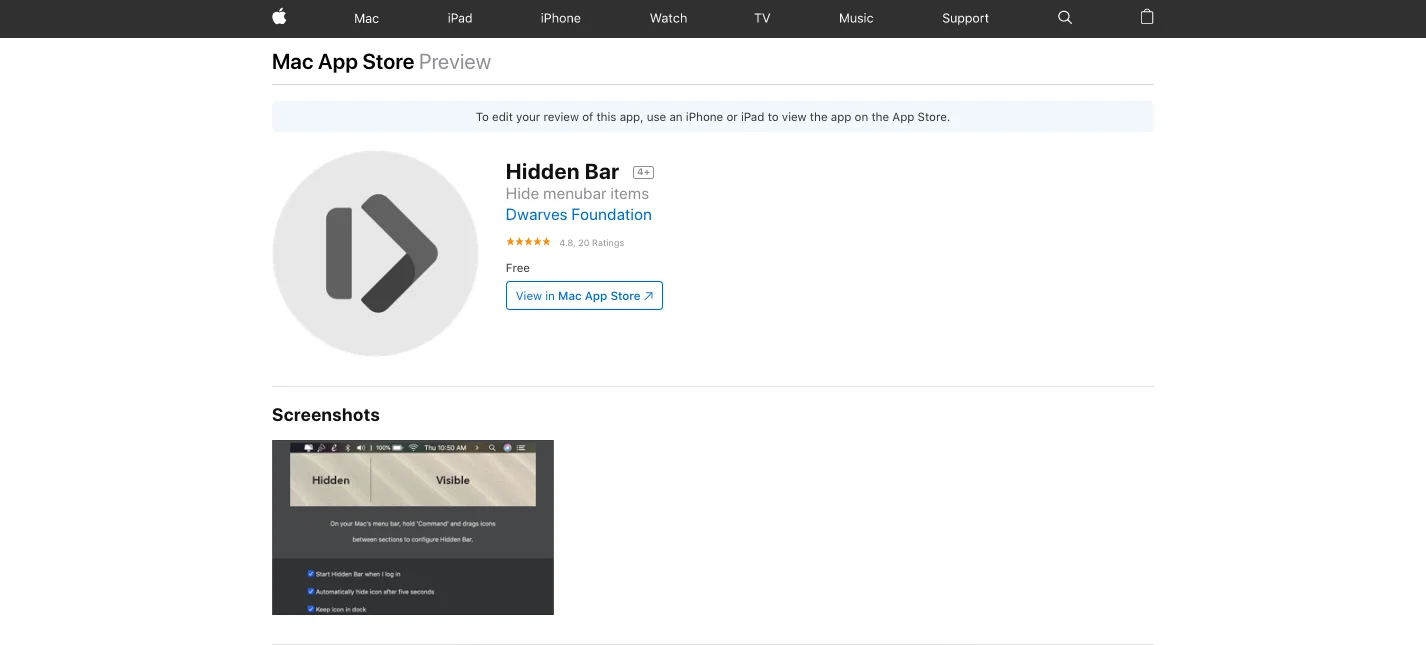Click the Mac App Store heading link
The height and width of the screenshot is (645, 1426).
pos(343,62)
